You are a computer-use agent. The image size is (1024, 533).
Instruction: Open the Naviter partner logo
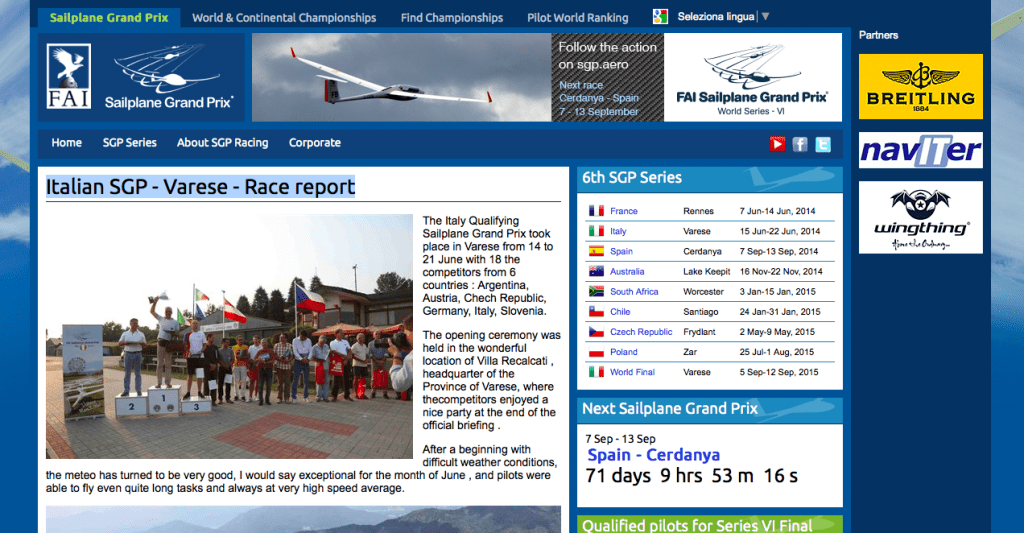(x=920, y=151)
